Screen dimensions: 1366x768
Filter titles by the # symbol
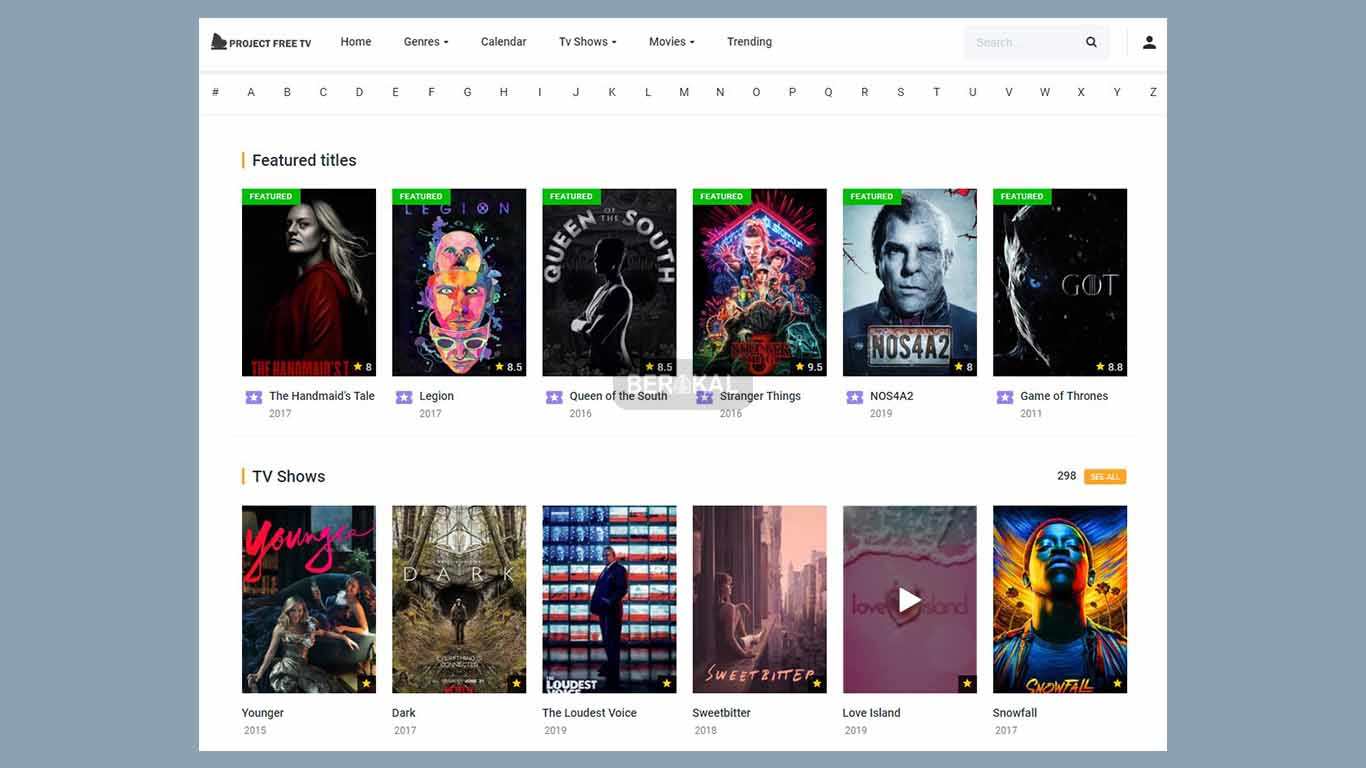coord(215,92)
